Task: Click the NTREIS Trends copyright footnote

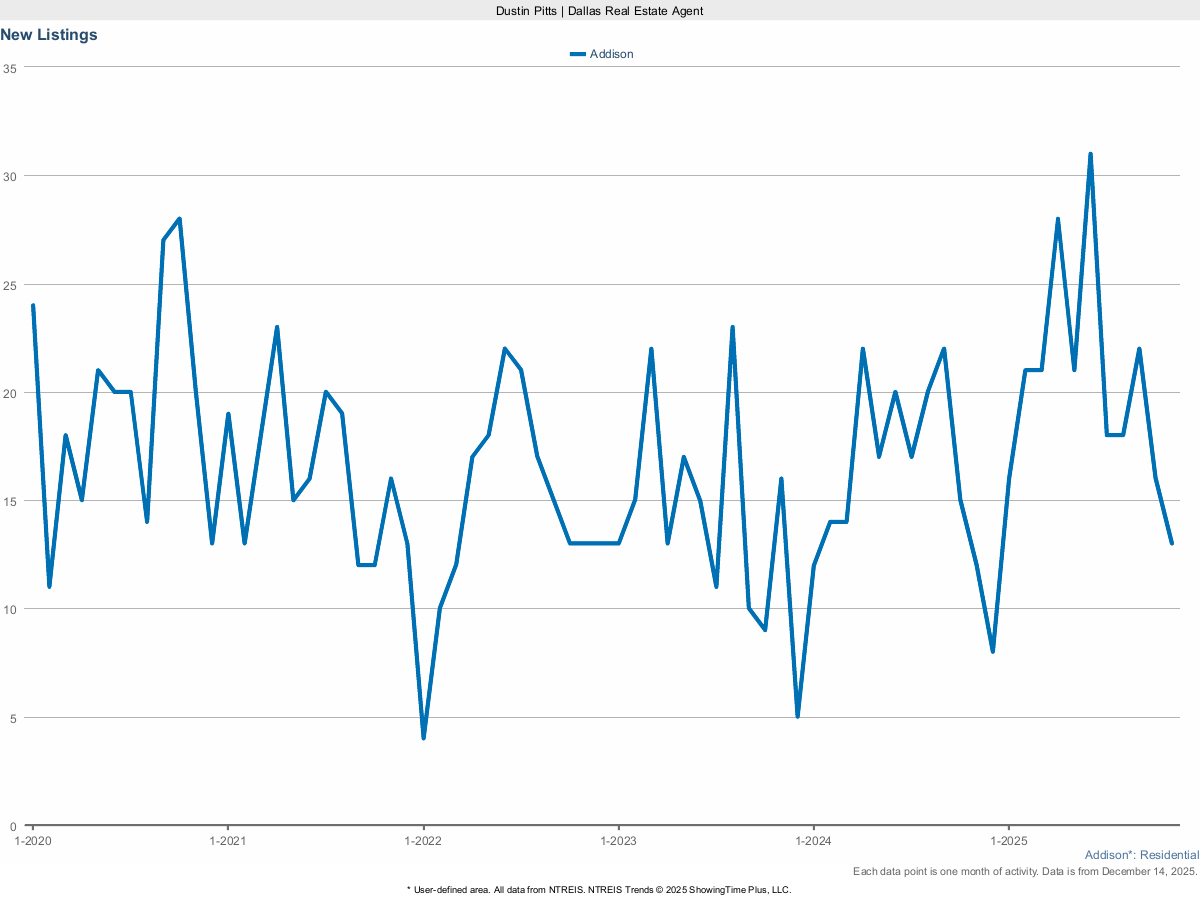Action: click(599, 889)
